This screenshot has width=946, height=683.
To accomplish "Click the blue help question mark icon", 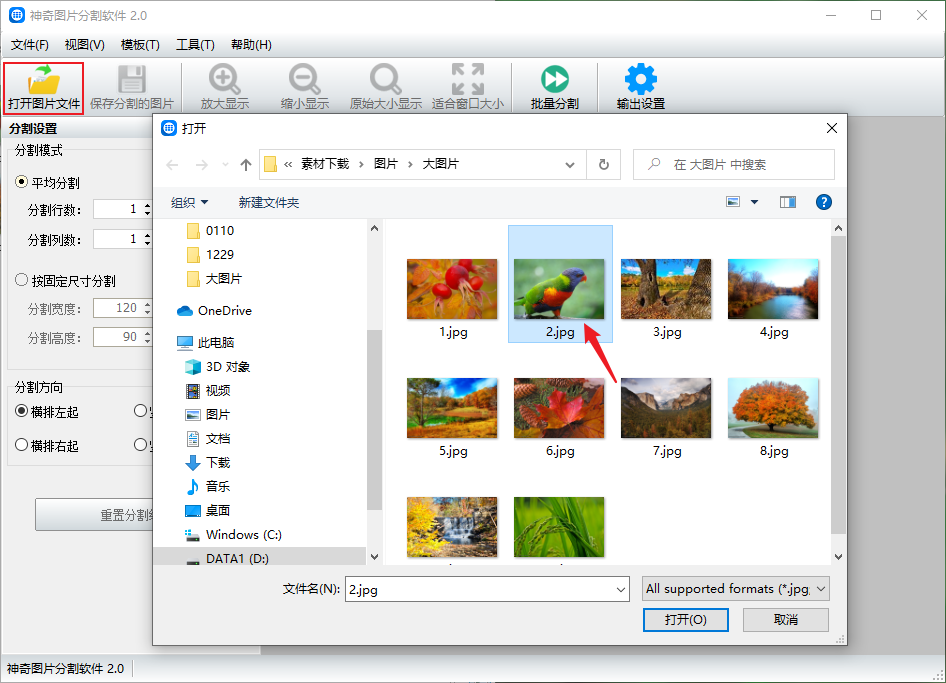I will click(x=824, y=202).
